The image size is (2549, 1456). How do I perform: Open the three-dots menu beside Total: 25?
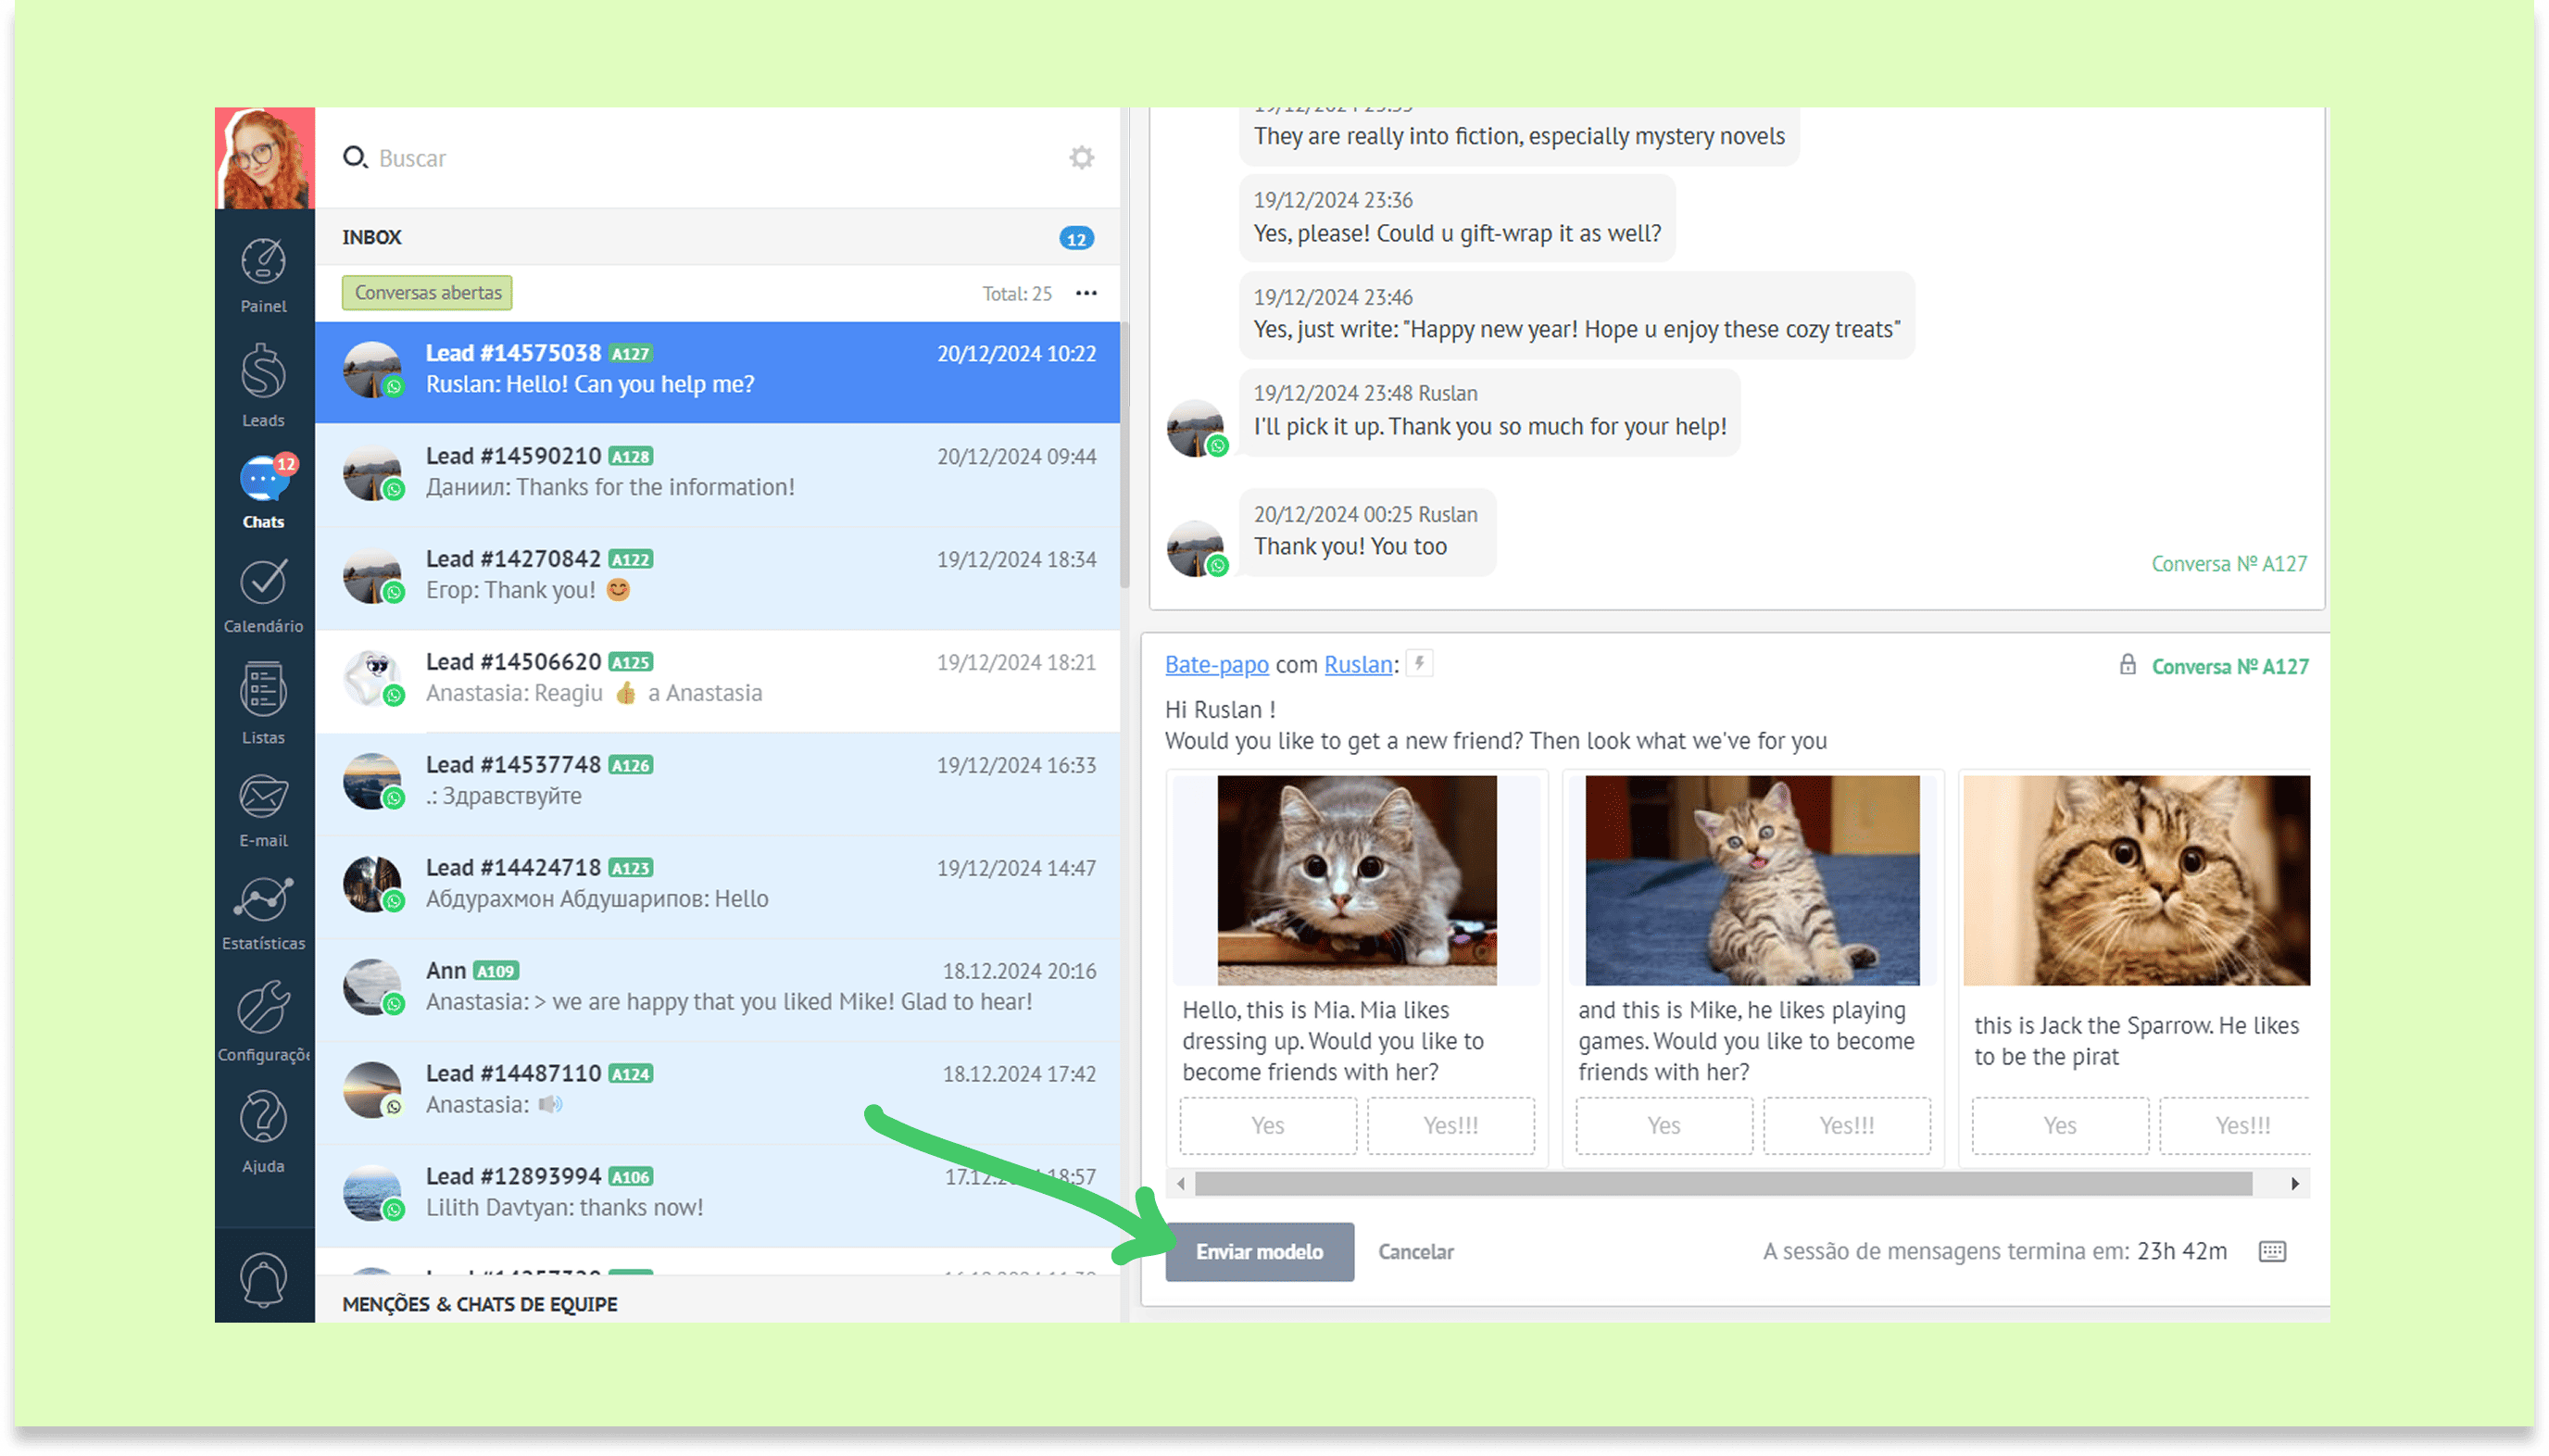tap(1086, 293)
